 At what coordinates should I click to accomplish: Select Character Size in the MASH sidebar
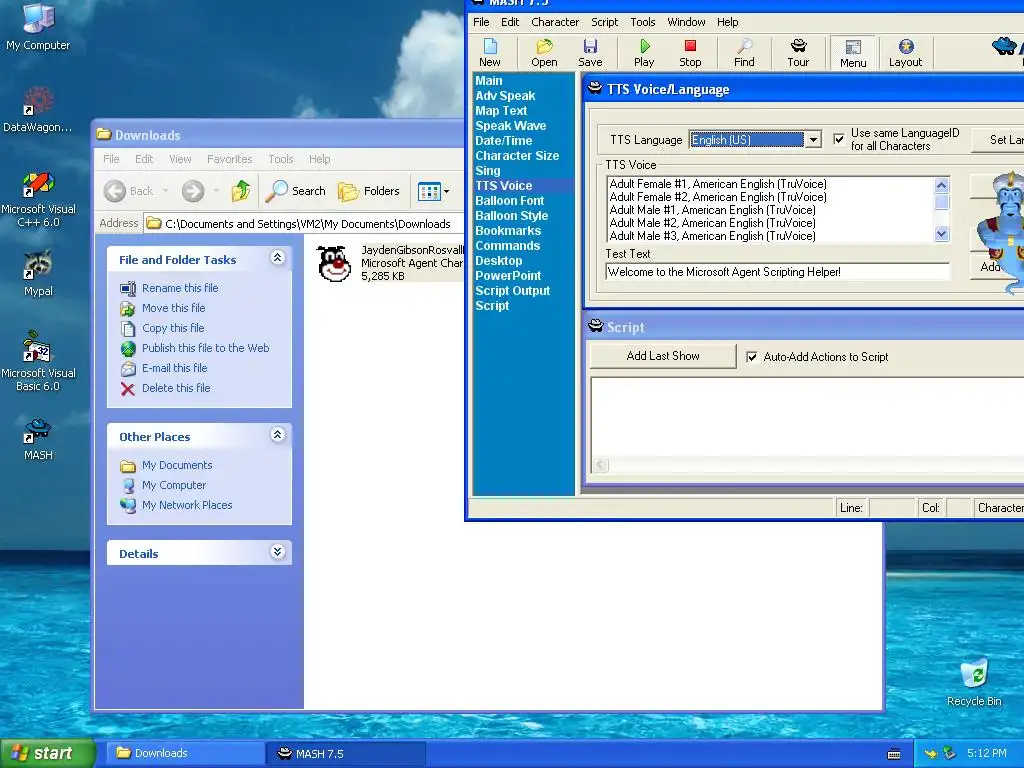(x=517, y=156)
